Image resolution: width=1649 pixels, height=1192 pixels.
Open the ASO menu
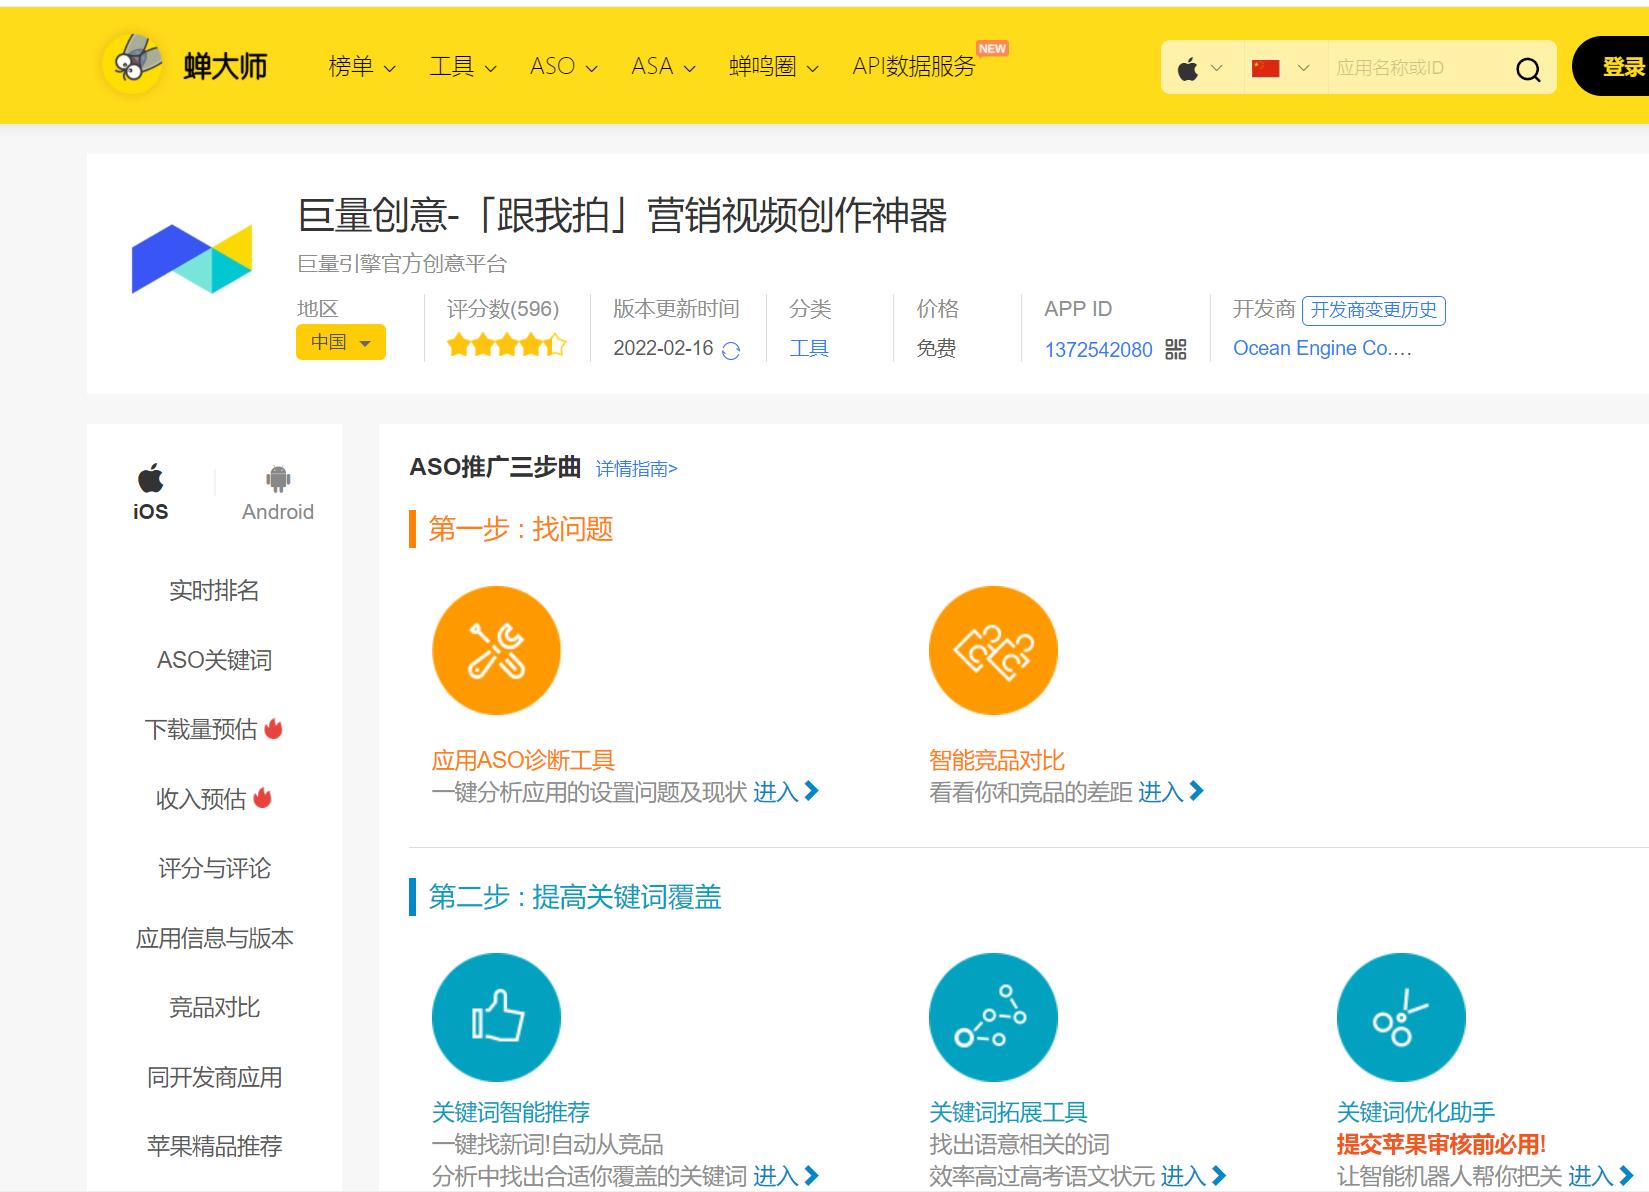coord(564,66)
